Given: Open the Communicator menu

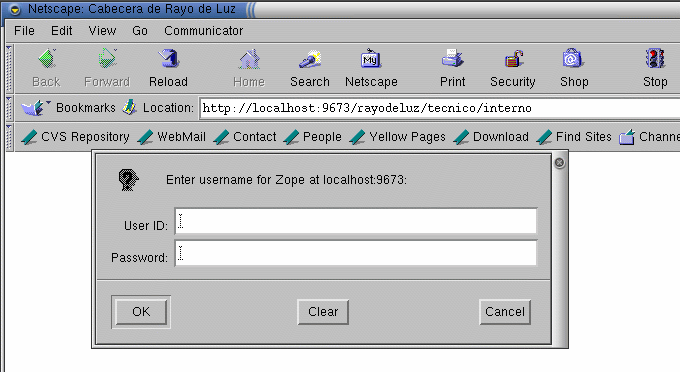Looking at the screenshot, I should coord(203,31).
